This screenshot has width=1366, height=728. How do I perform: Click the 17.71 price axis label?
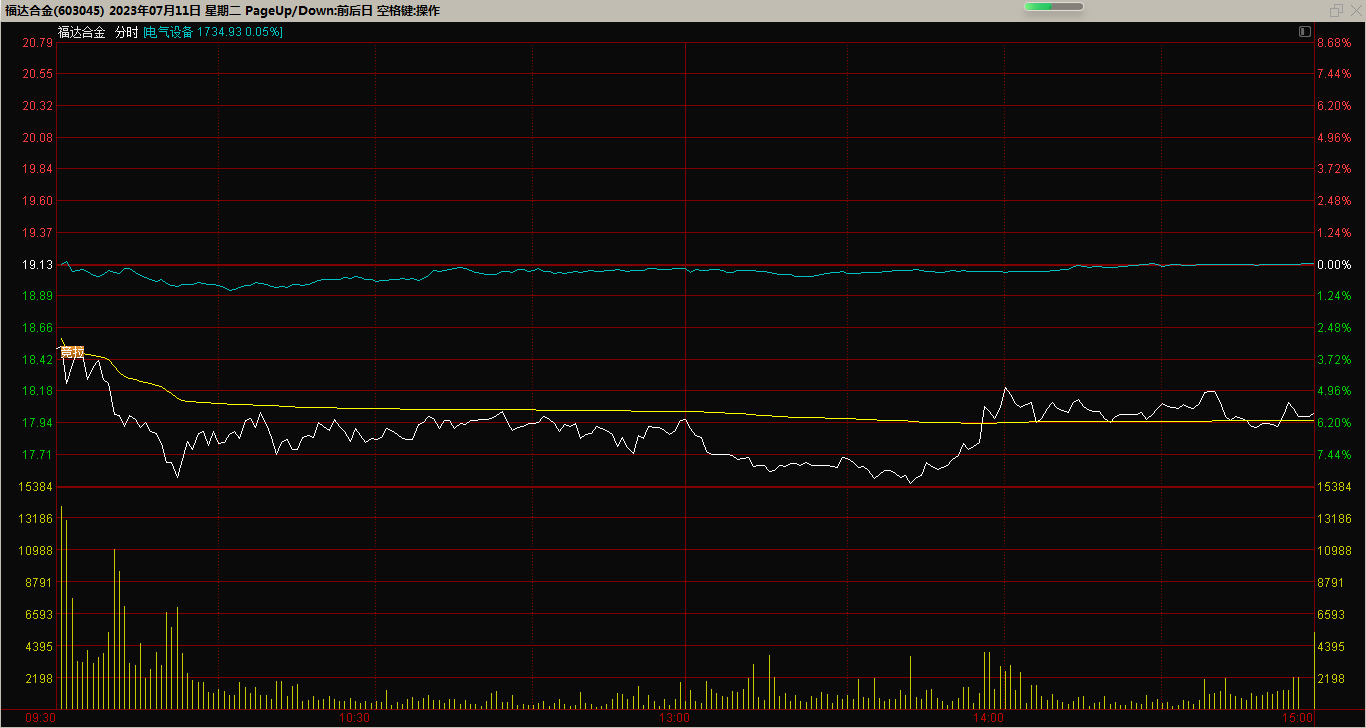pyautogui.click(x=38, y=455)
